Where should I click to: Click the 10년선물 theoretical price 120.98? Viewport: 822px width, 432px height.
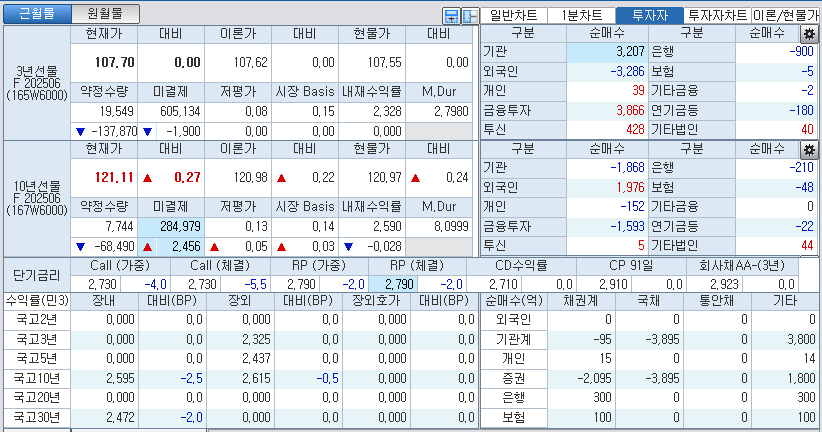point(250,177)
